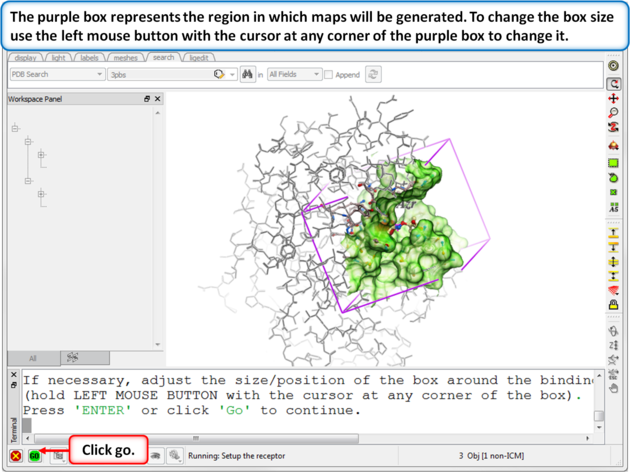The width and height of the screenshot is (630, 472).
Task: Switch to the display tab
Action: pos(25,58)
